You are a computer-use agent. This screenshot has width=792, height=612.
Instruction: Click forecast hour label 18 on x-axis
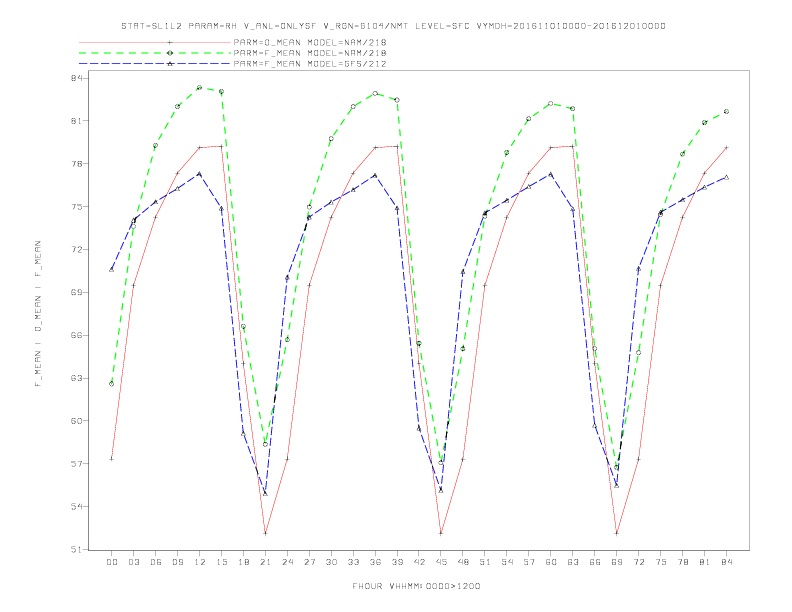pyautogui.click(x=243, y=562)
